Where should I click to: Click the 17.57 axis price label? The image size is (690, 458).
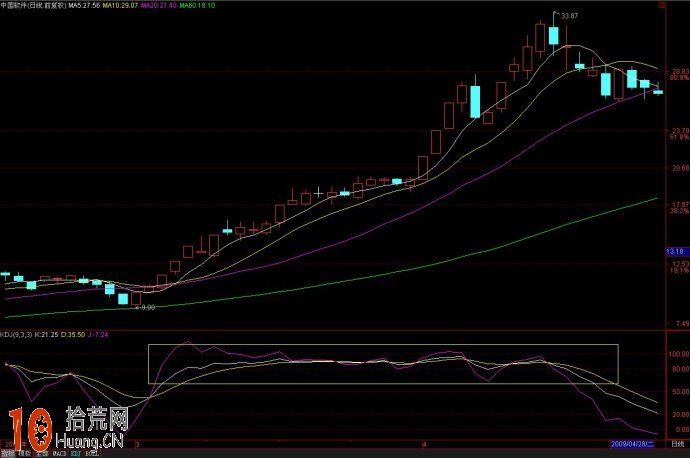pos(679,205)
